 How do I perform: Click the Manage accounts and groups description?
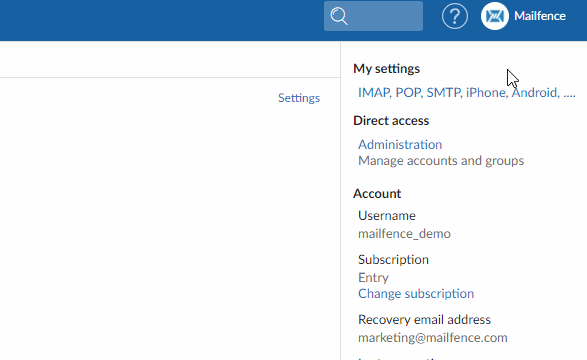coord(441,161)
